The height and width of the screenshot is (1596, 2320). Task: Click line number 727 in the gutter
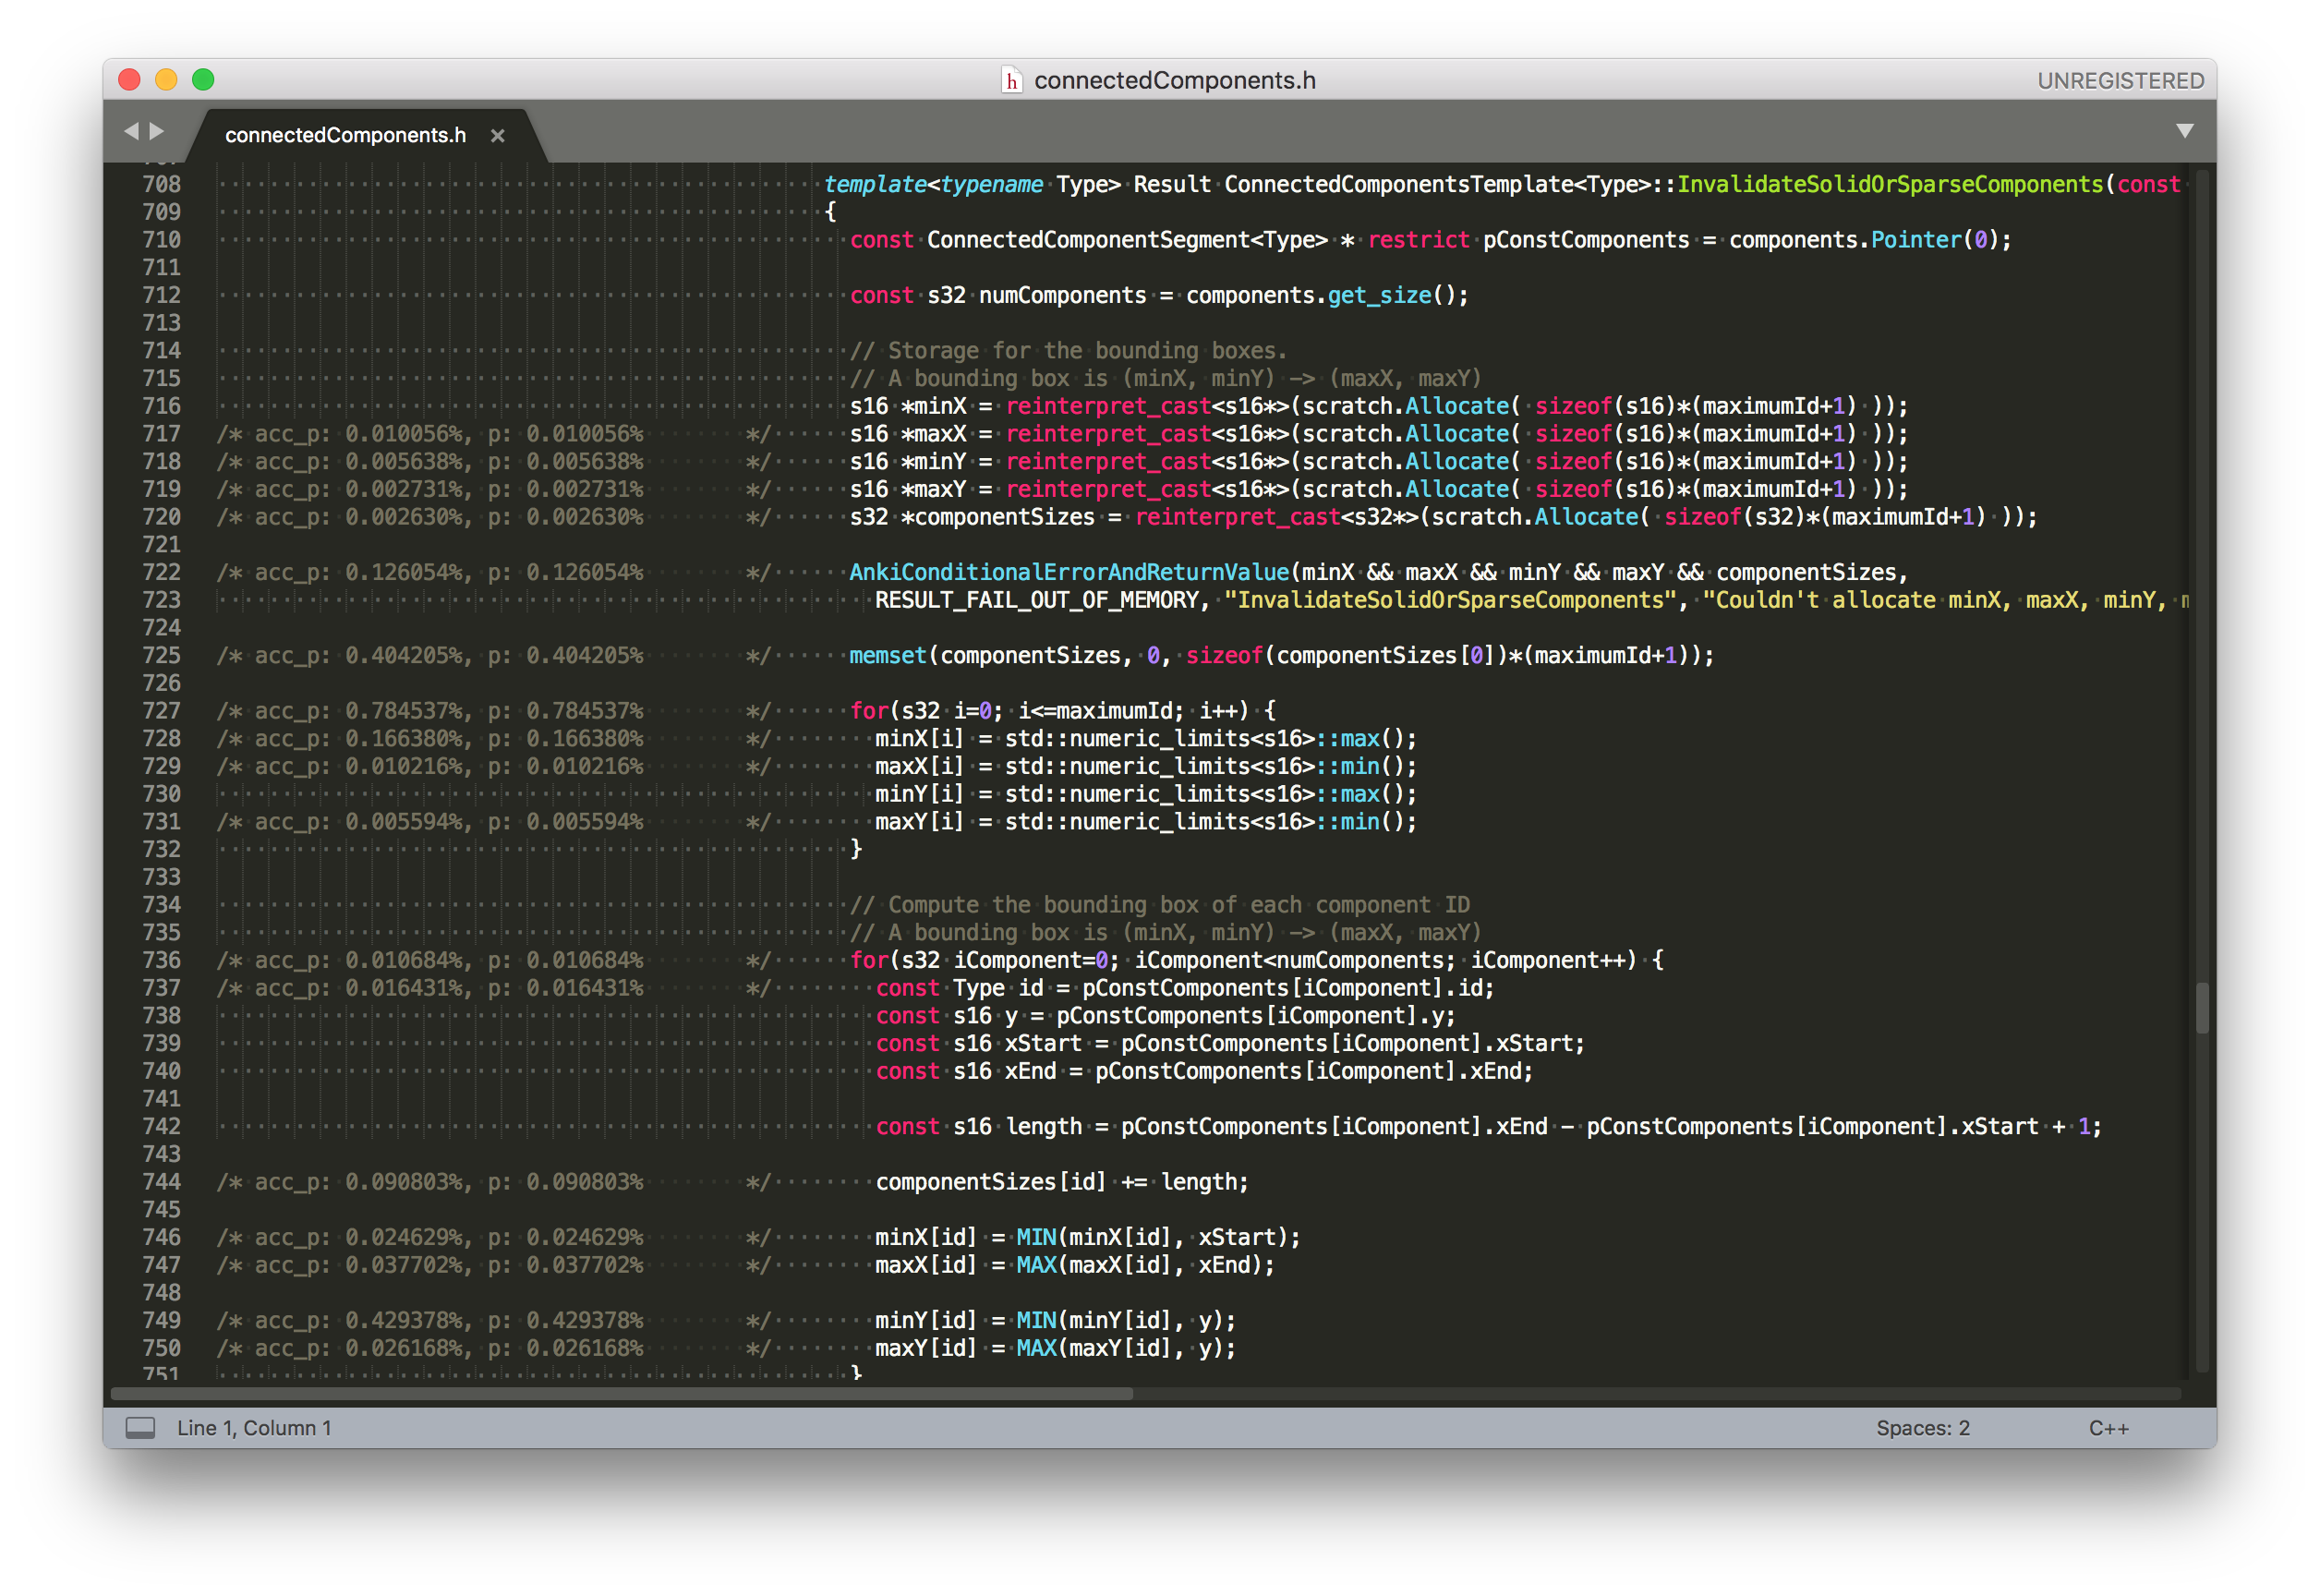[x=161, y=711]
